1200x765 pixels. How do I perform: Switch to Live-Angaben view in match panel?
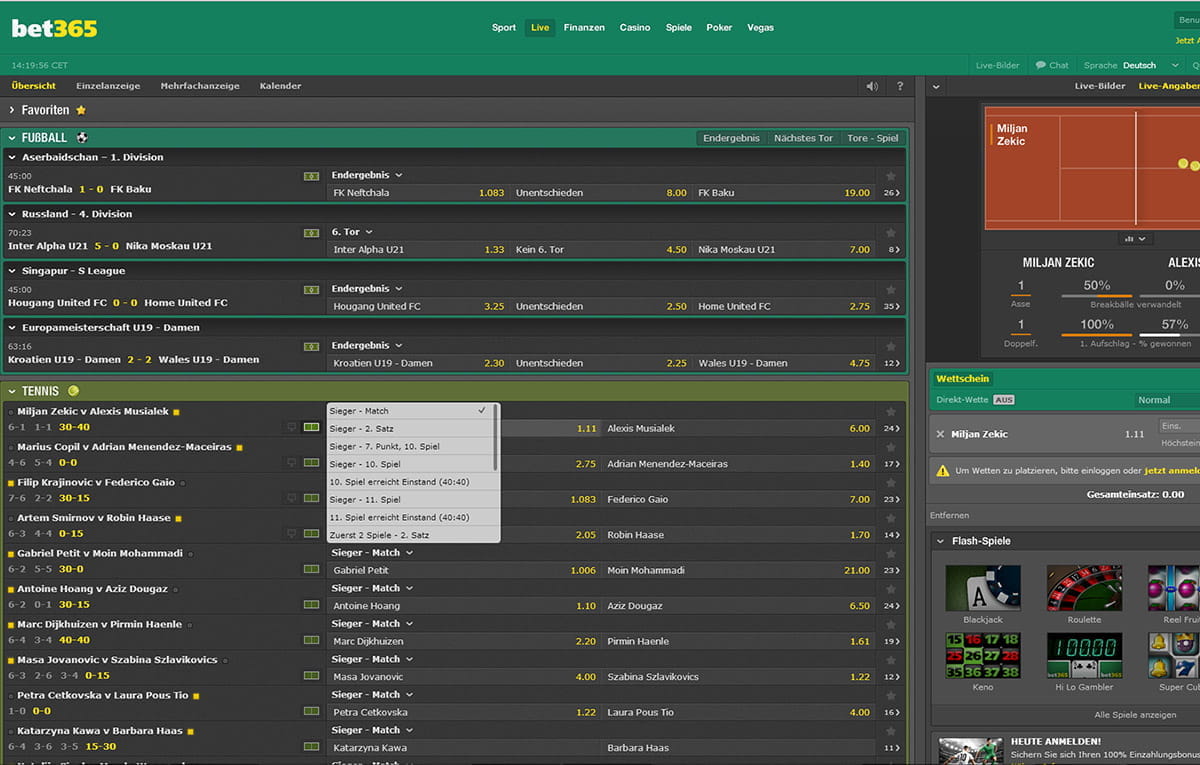tap(1168, 86)
